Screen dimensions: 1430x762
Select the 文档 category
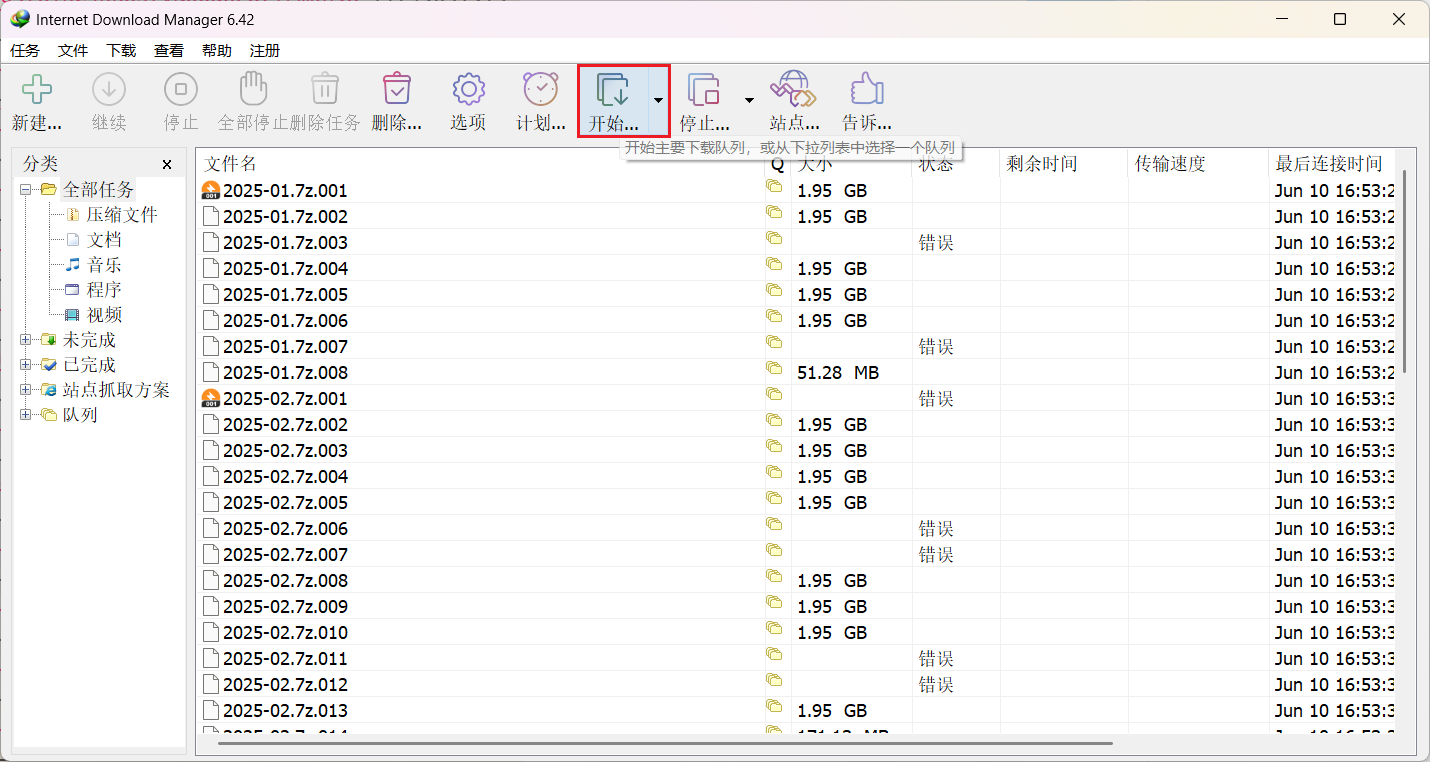[104, 240]
